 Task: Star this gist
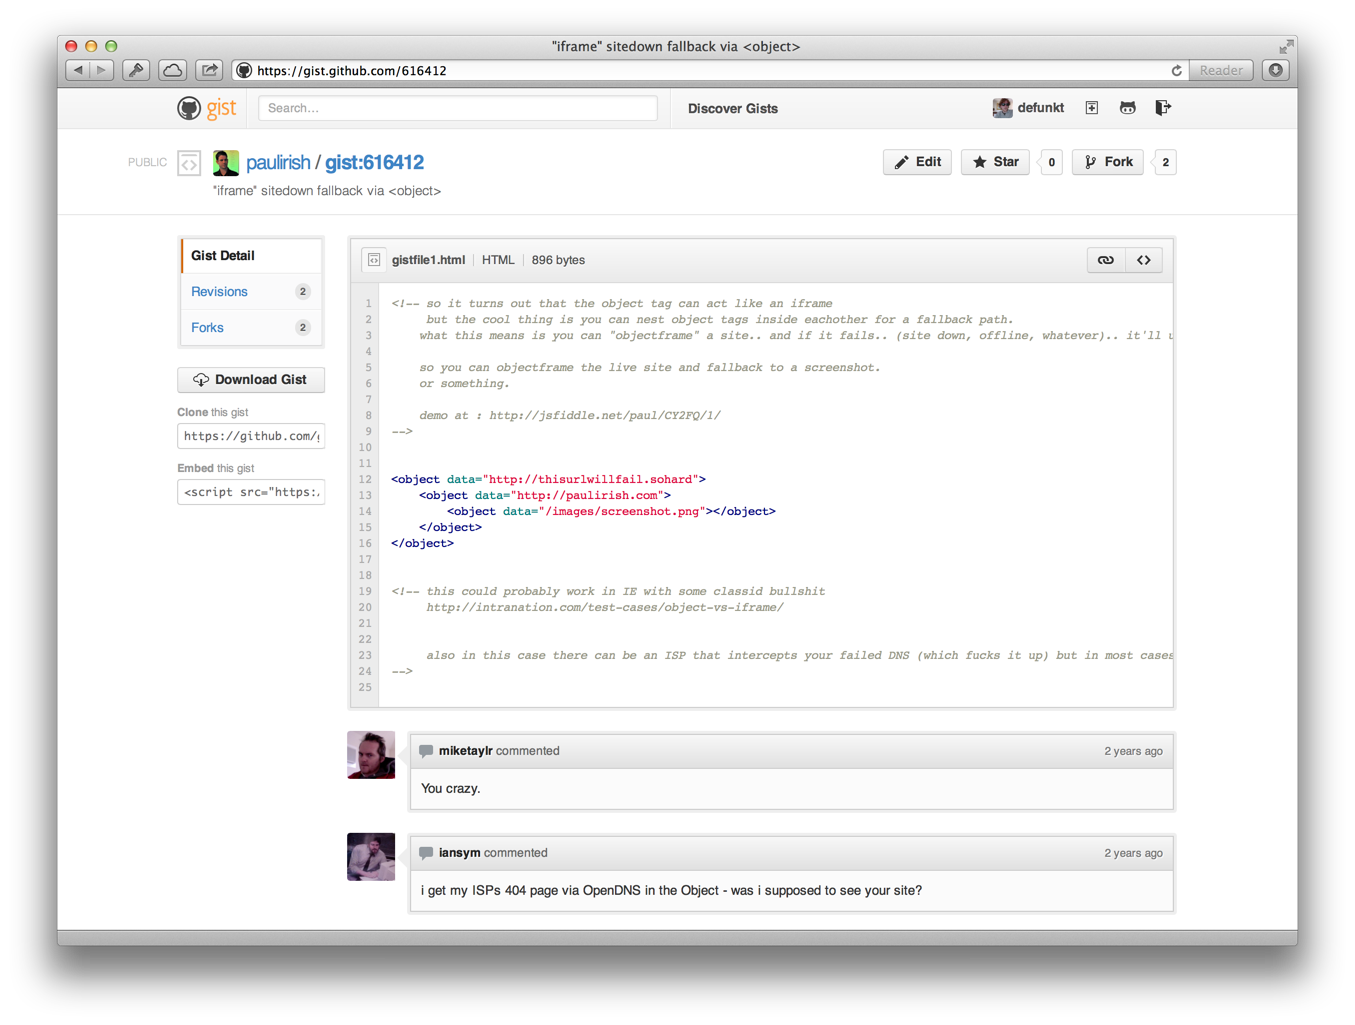(x=995, y=162)
